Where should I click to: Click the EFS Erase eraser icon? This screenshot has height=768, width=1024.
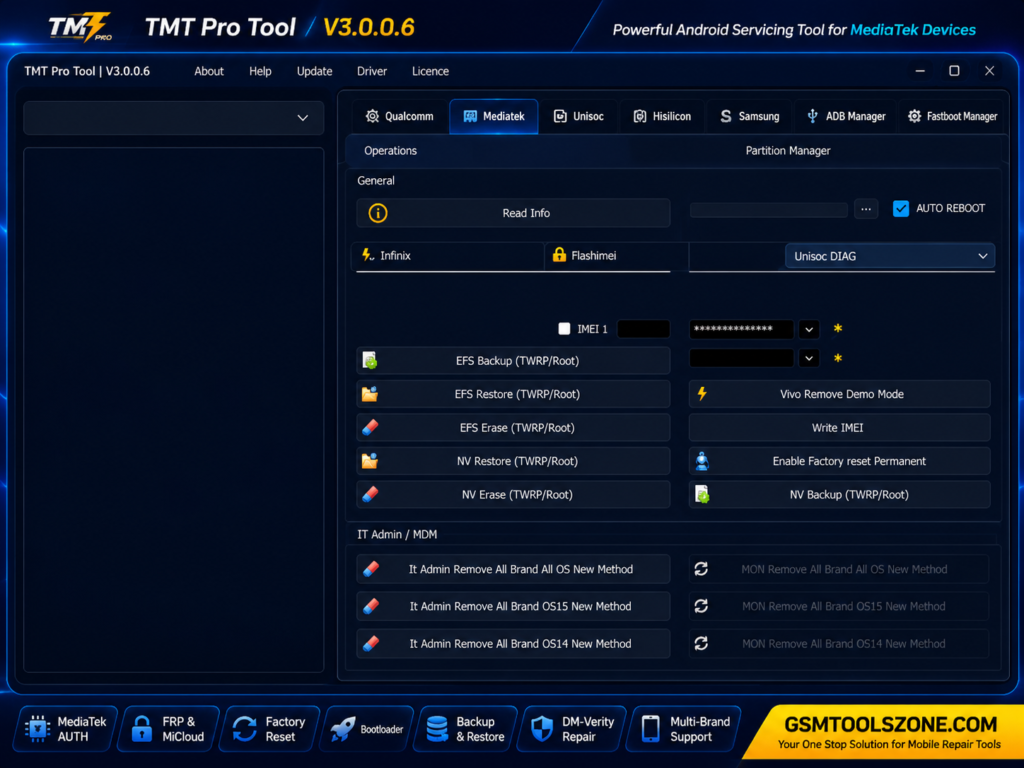370,427
